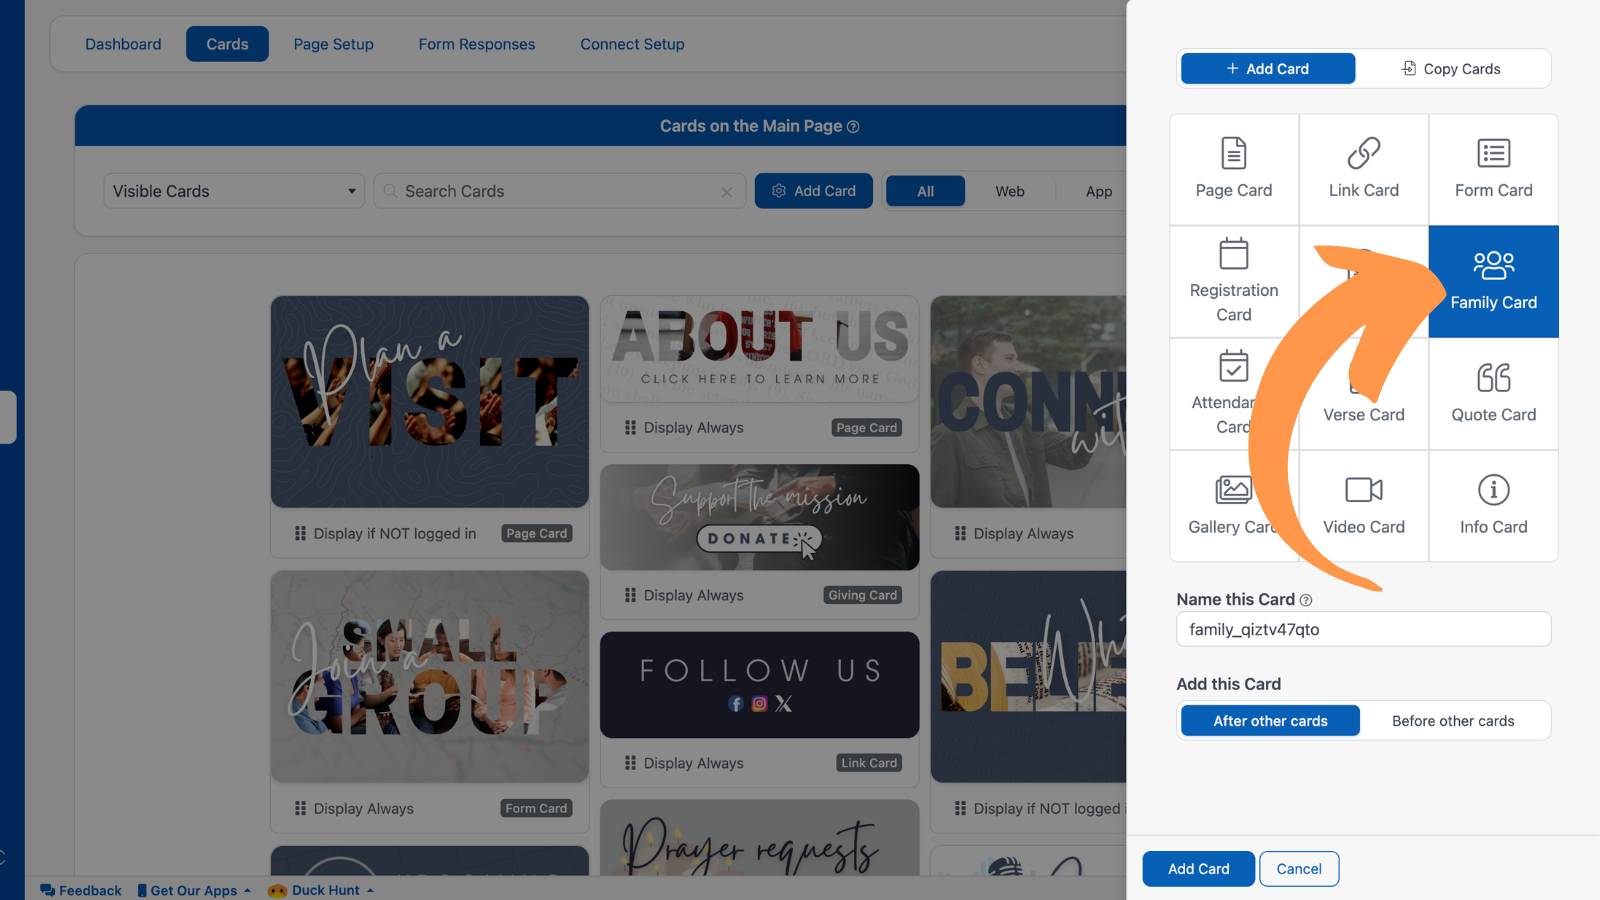Select the Page Card type icon
Viewport: 1600px width, 900px height.
point(1233,153)
